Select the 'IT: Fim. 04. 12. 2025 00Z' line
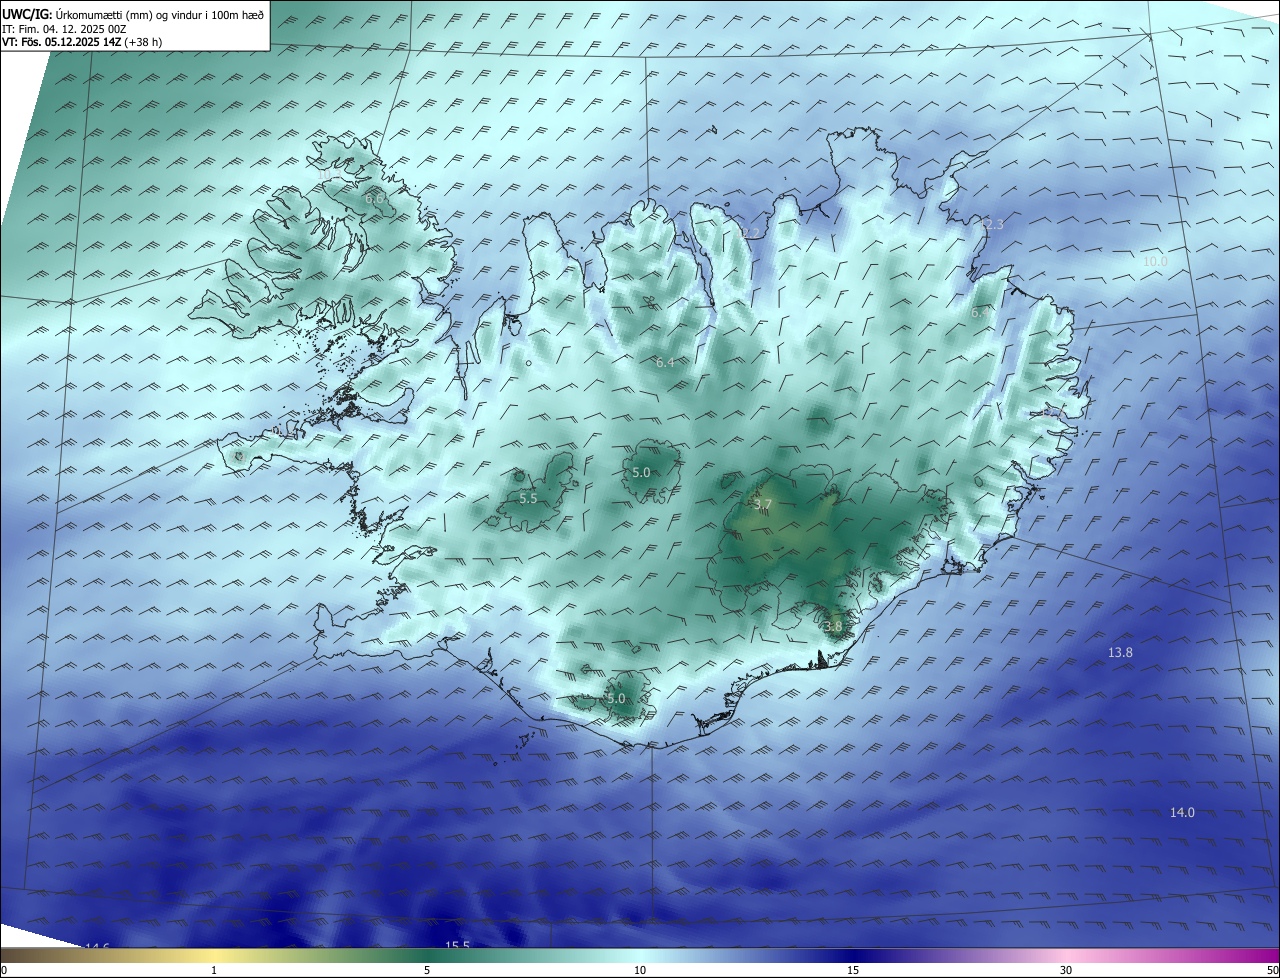Viewport: 1280px width, 978px height. pyautogui.click(x=64, y=29)
